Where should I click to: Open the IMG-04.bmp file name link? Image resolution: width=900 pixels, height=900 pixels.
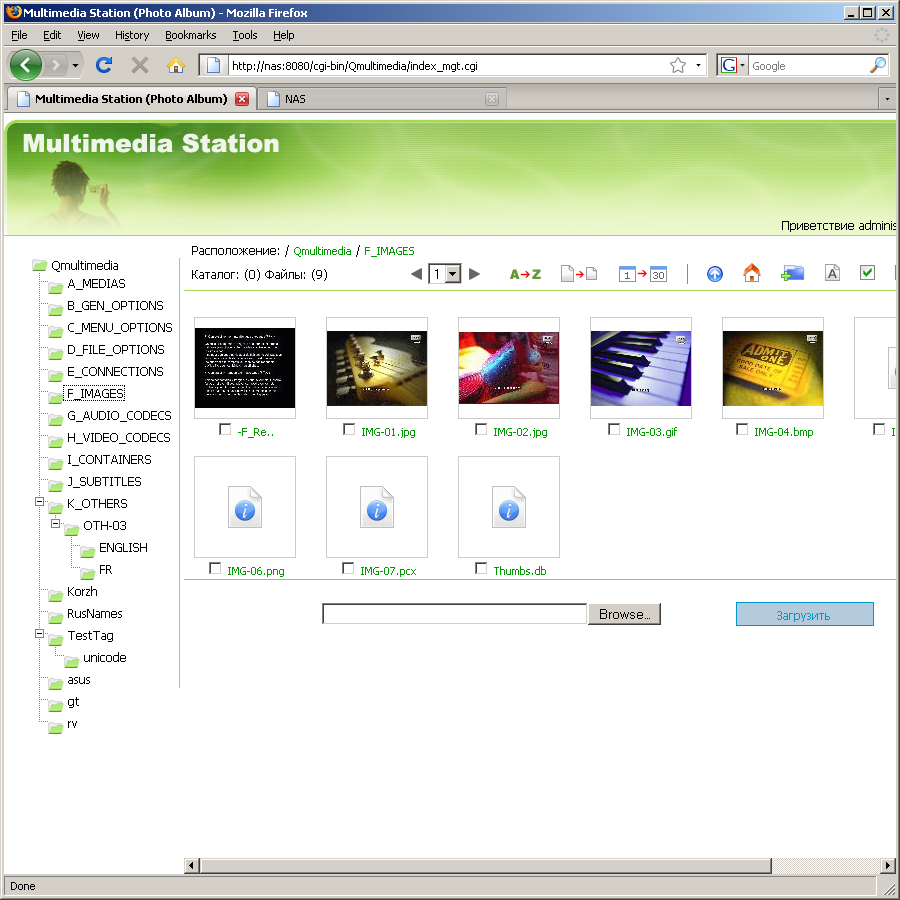click(x=783, y=432)
